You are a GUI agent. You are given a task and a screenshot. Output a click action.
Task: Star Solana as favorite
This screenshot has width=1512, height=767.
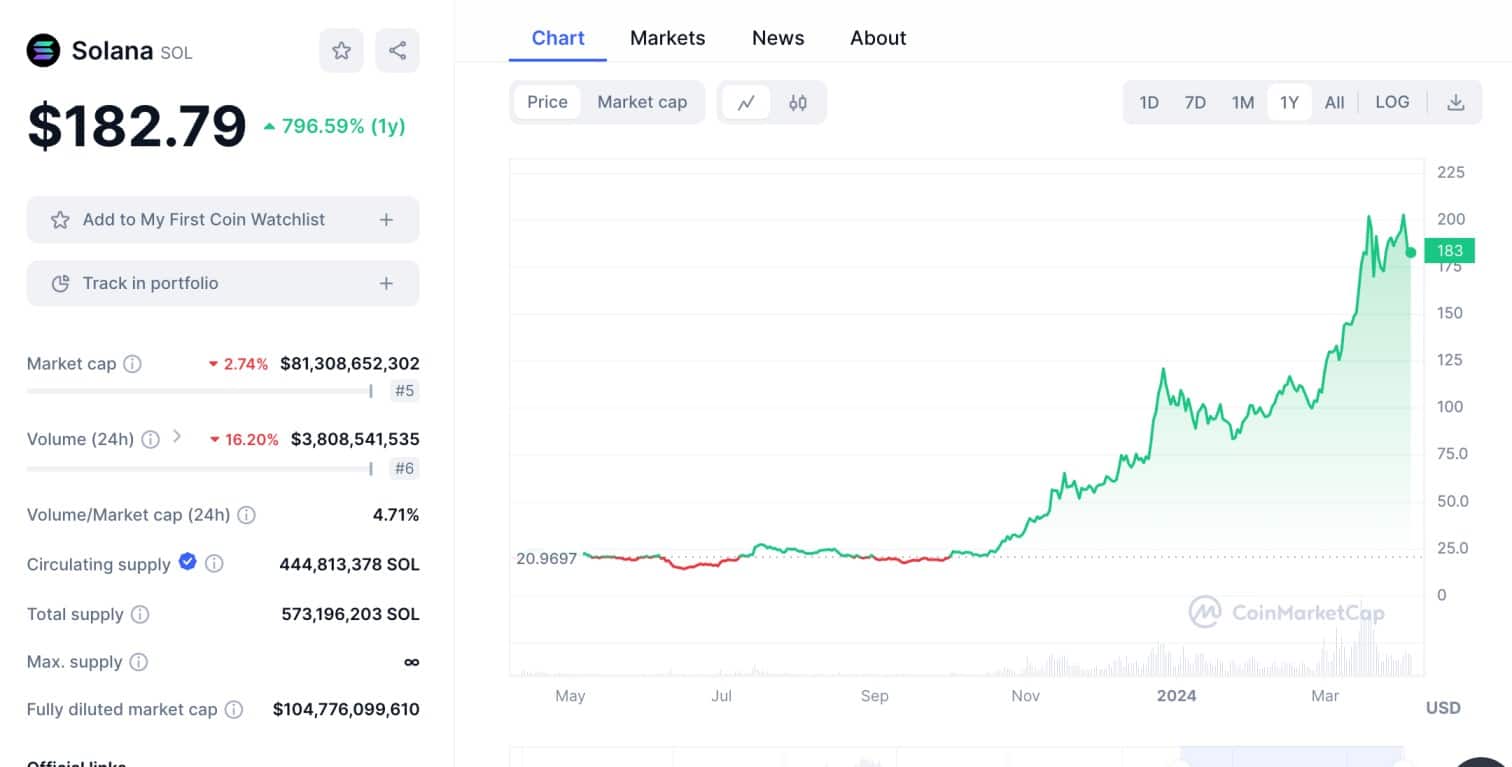(341, 50)
